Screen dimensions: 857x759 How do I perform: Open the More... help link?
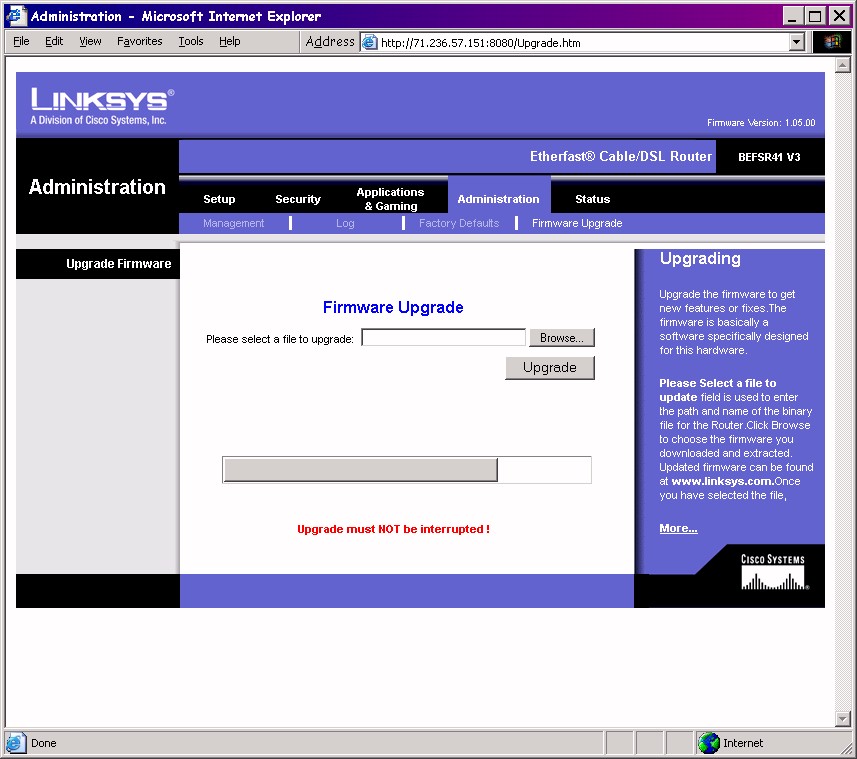(x=678, y=528)
